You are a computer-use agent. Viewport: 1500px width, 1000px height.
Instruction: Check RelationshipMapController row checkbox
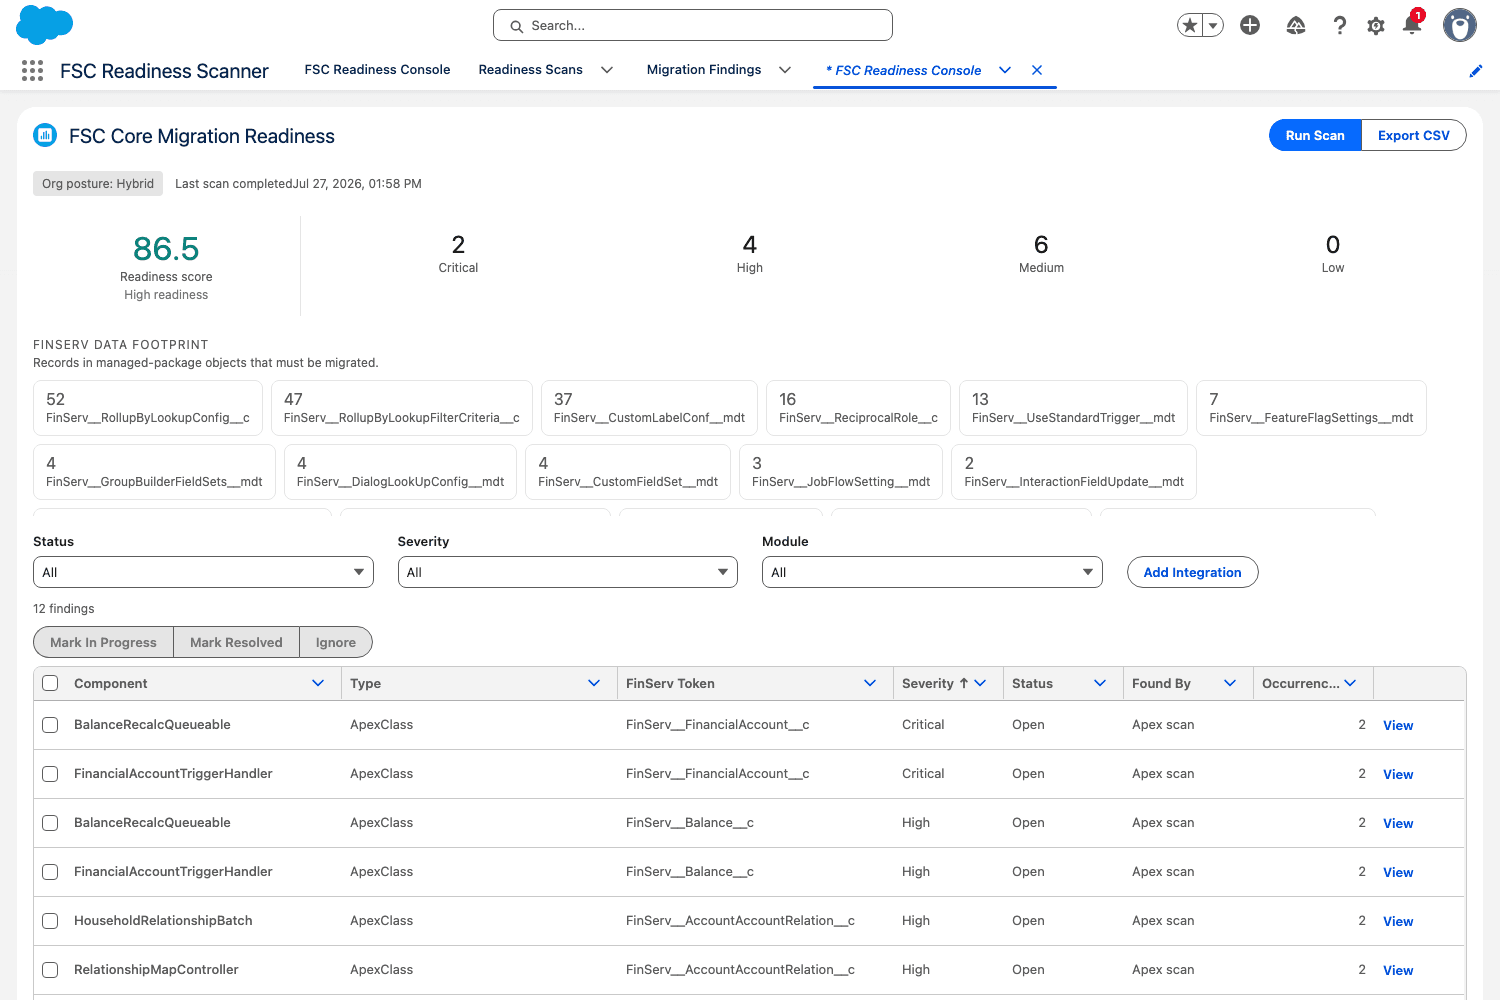50,970
